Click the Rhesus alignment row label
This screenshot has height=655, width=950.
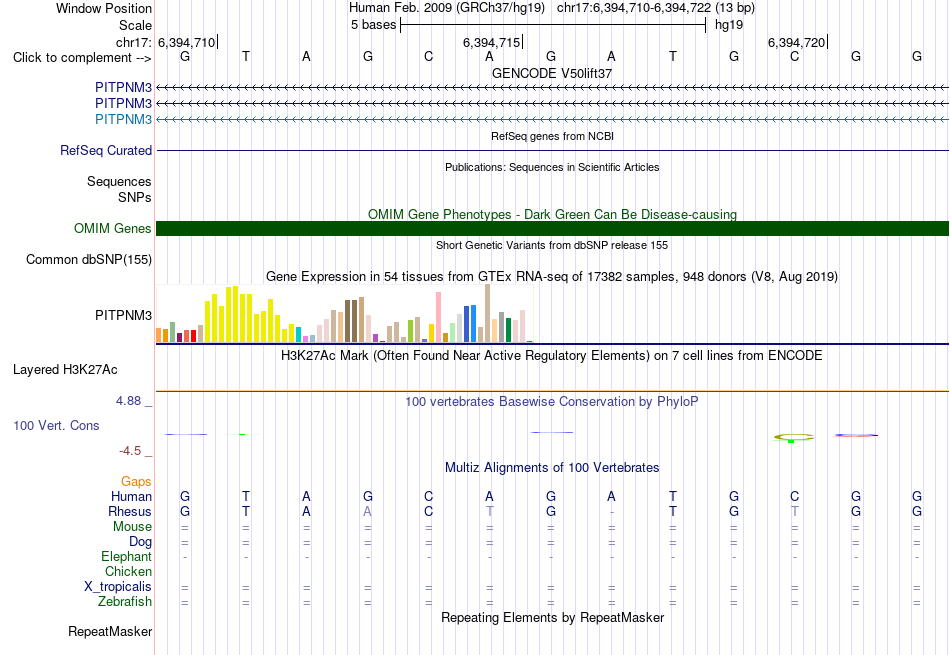coord(130,511)
